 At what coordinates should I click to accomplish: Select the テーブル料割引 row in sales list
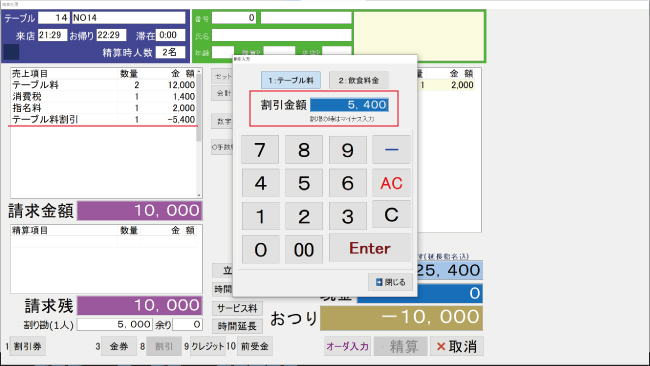pyautogui.click(x=103, y=119)
